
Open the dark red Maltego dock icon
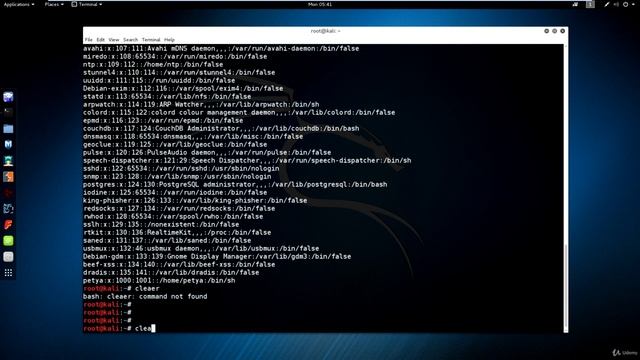8,193
